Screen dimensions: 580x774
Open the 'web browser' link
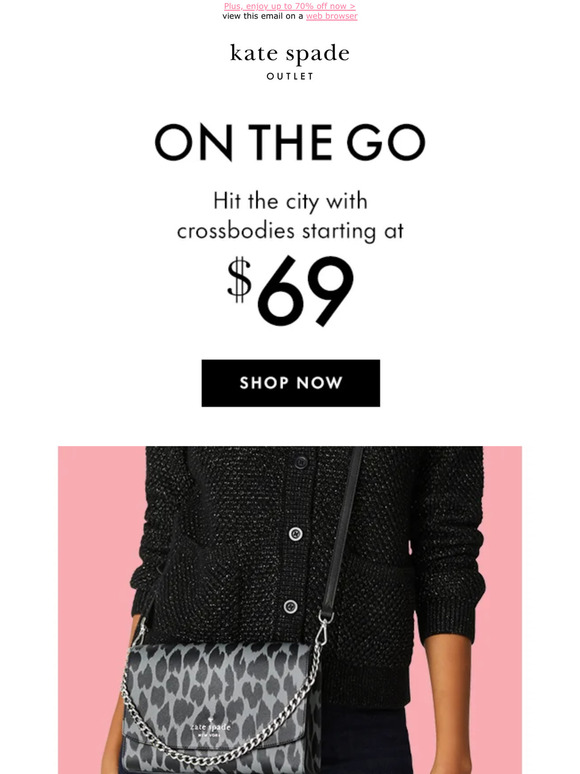(x=331, y=16)
